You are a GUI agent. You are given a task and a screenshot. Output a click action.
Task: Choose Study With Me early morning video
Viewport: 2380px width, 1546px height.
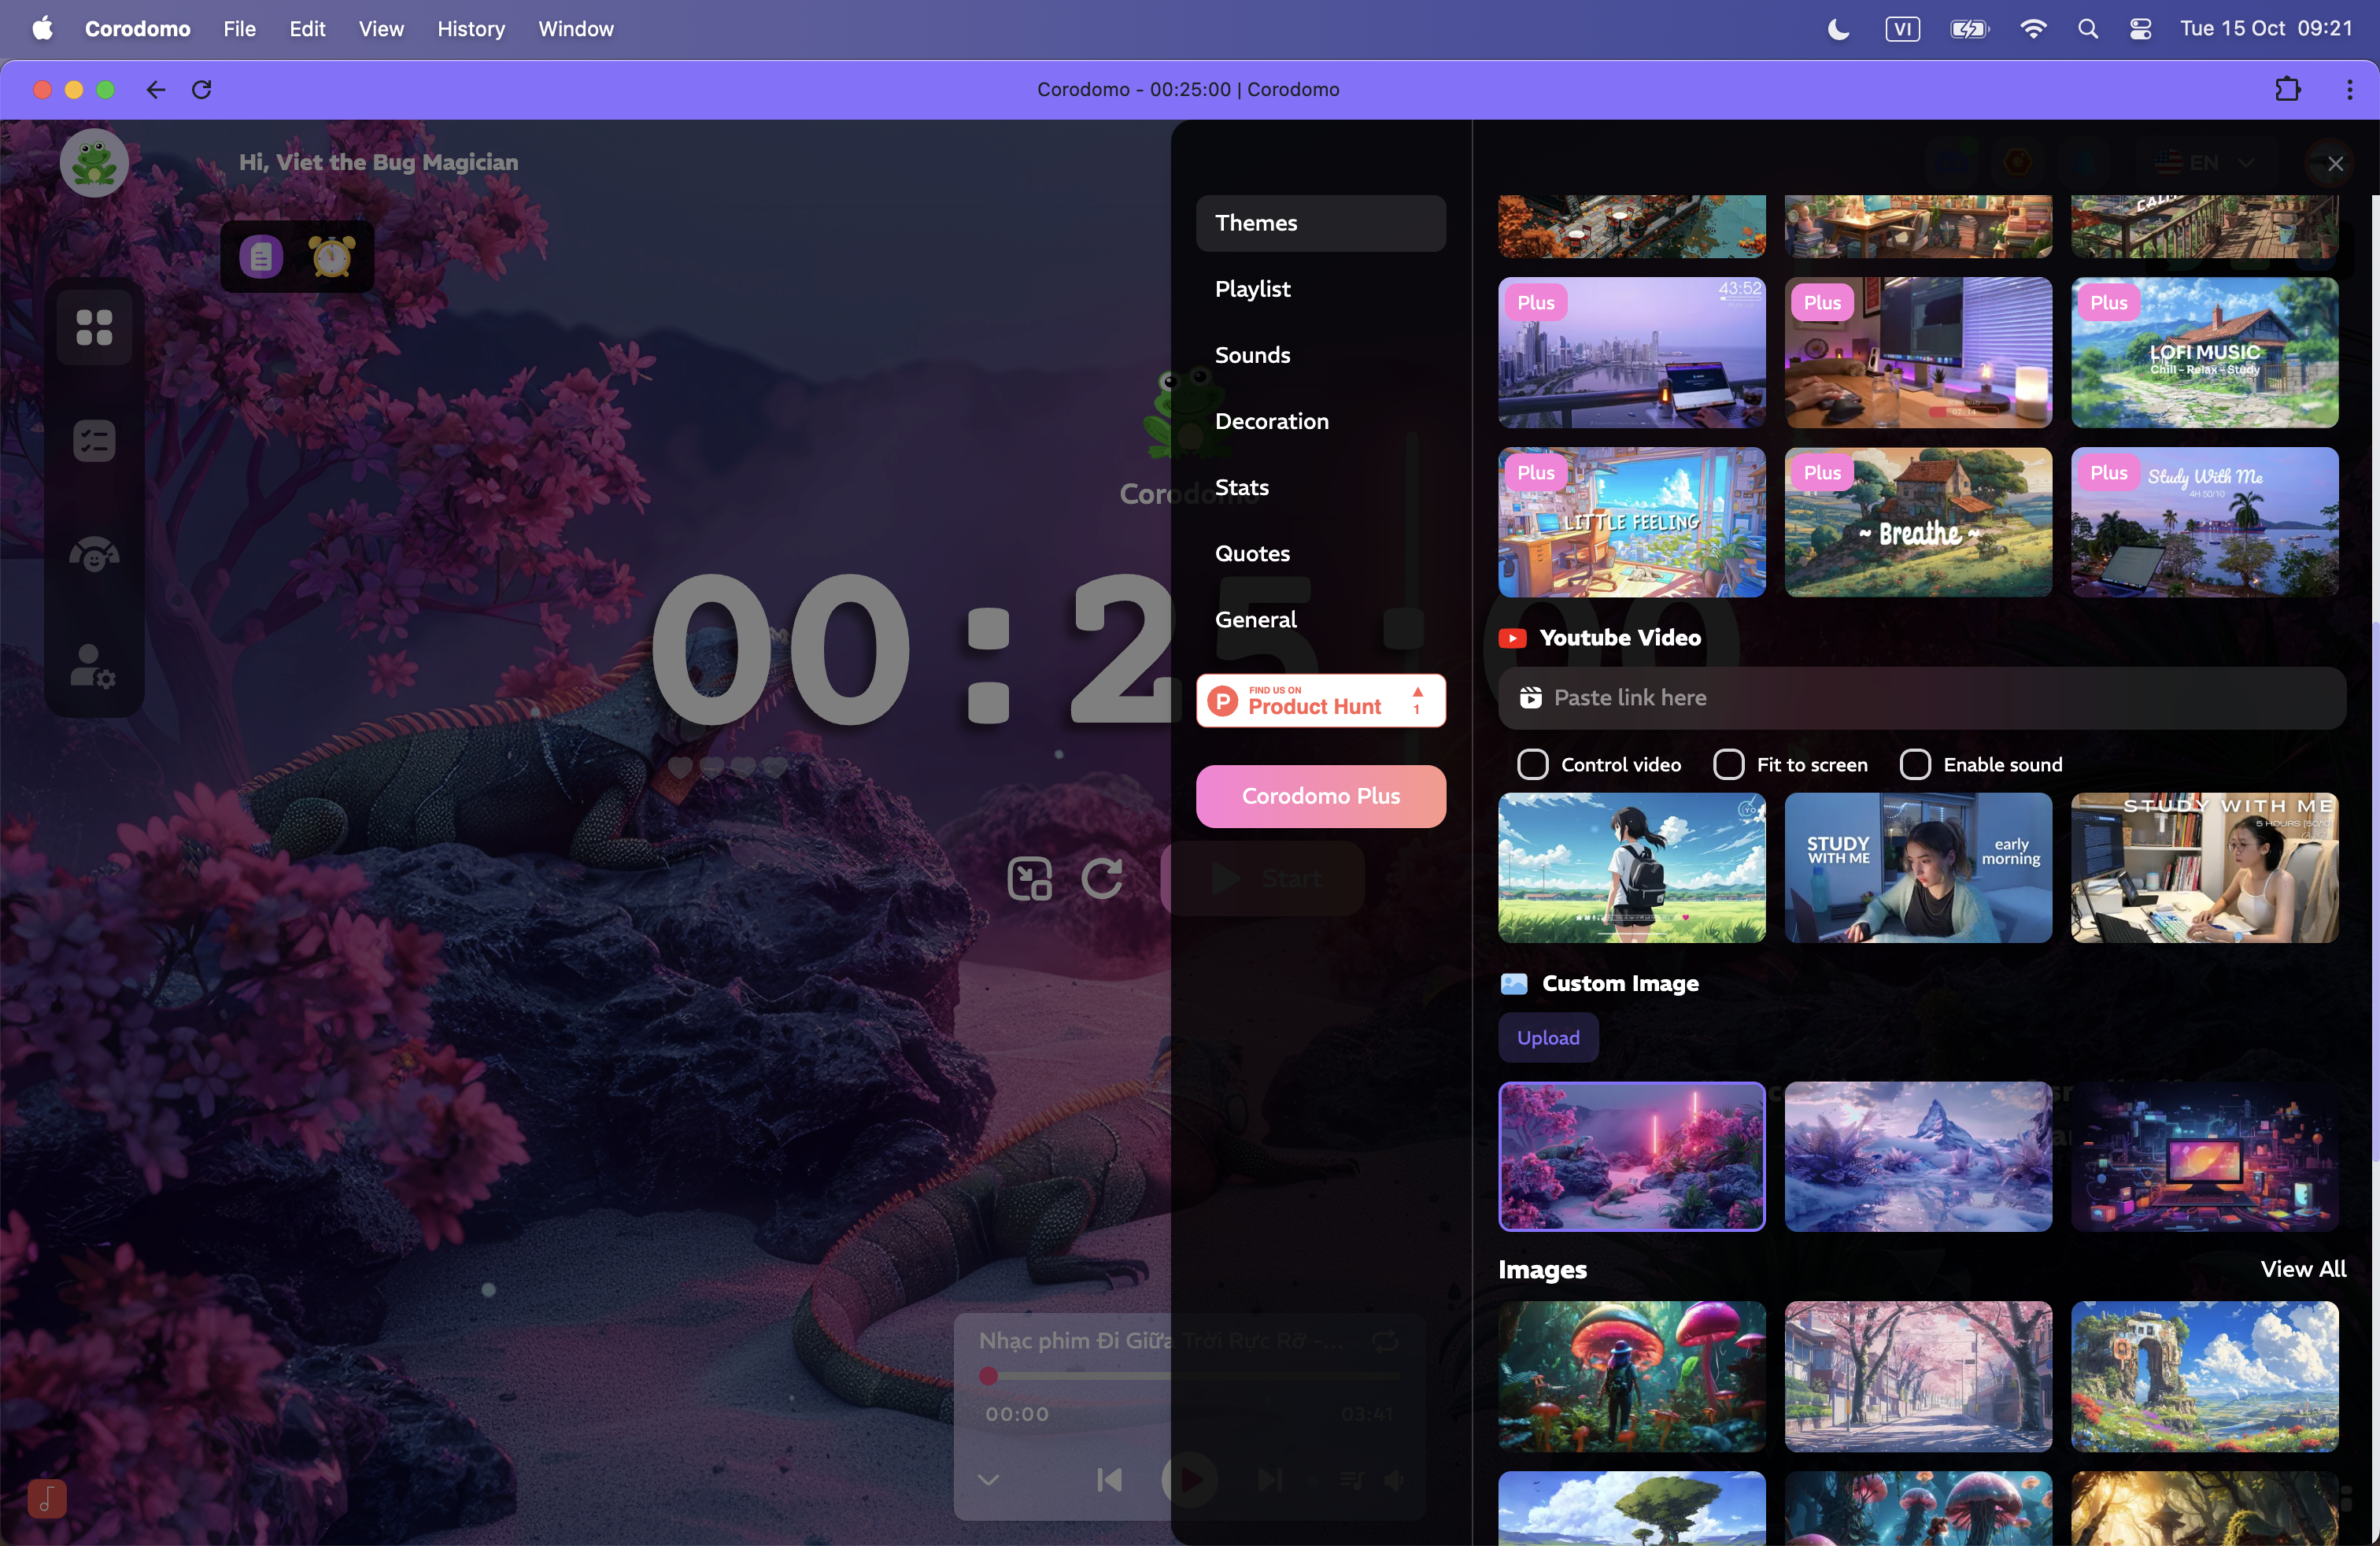point(1918,868)
